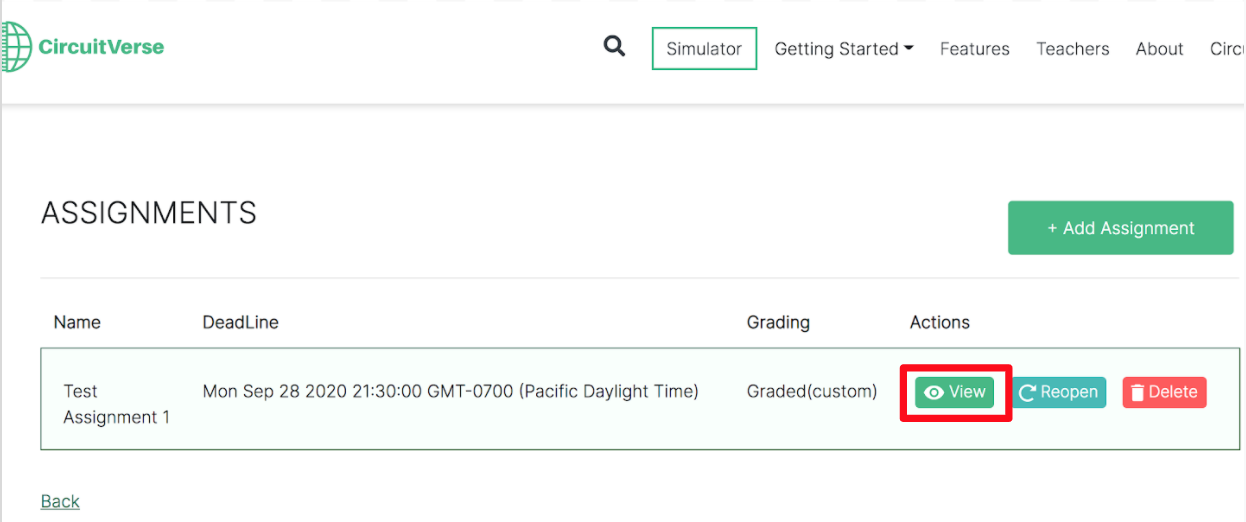
Task: Click the Grading column header
Action: 778,322
